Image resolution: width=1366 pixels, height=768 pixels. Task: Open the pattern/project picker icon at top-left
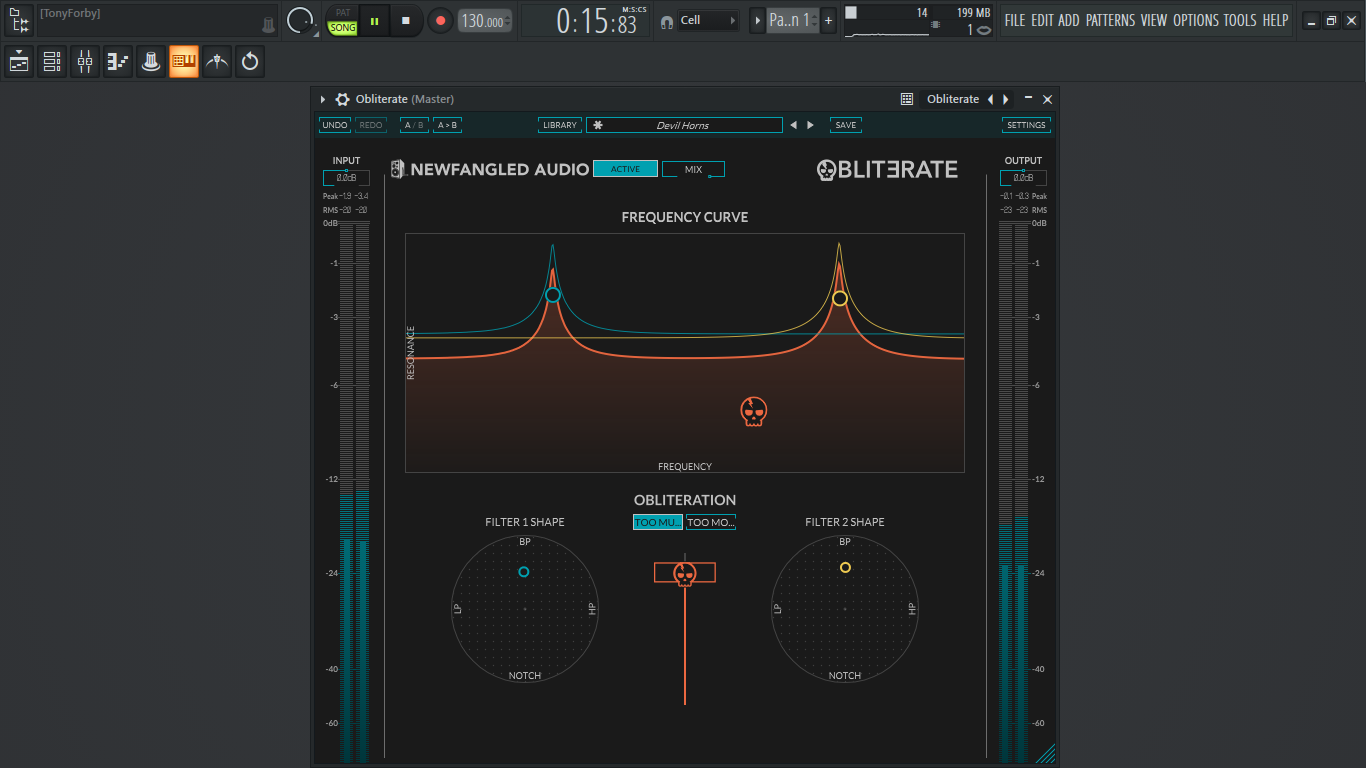point(17,20)
